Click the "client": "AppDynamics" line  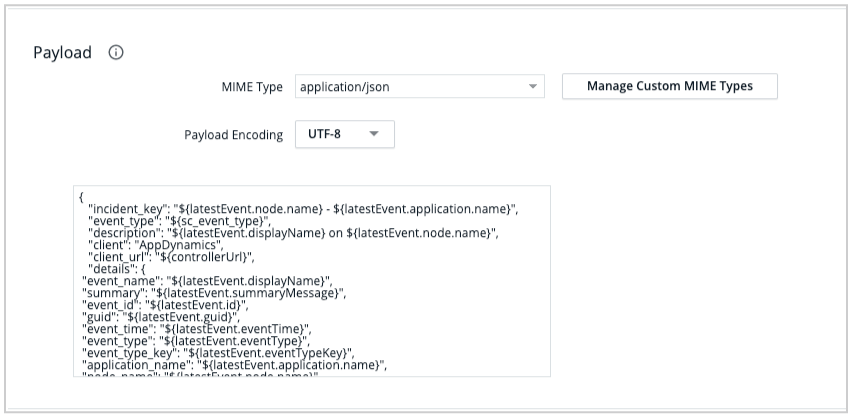(x=156, y=245)
